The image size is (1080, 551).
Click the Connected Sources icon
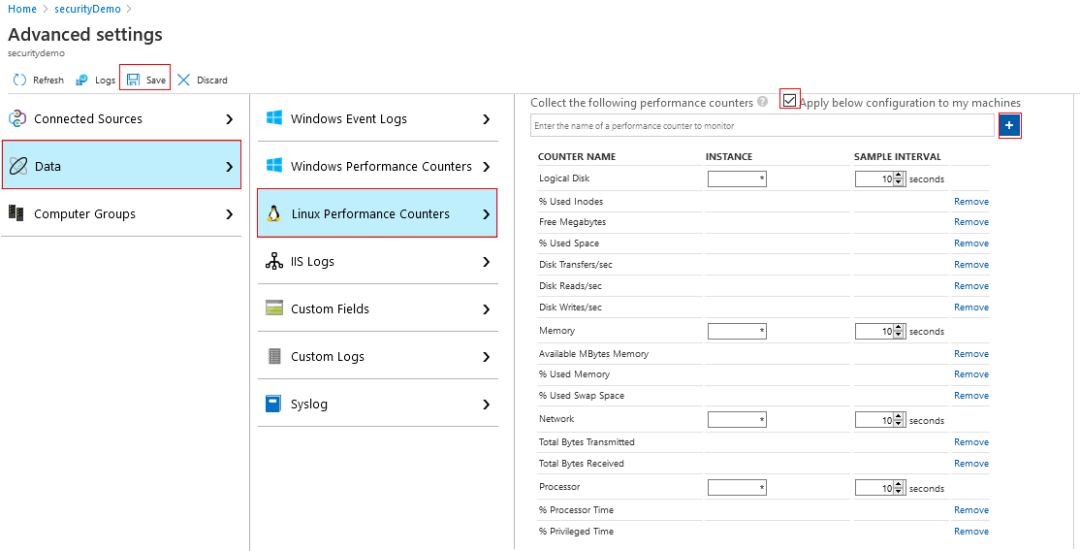tap(17, 118)
